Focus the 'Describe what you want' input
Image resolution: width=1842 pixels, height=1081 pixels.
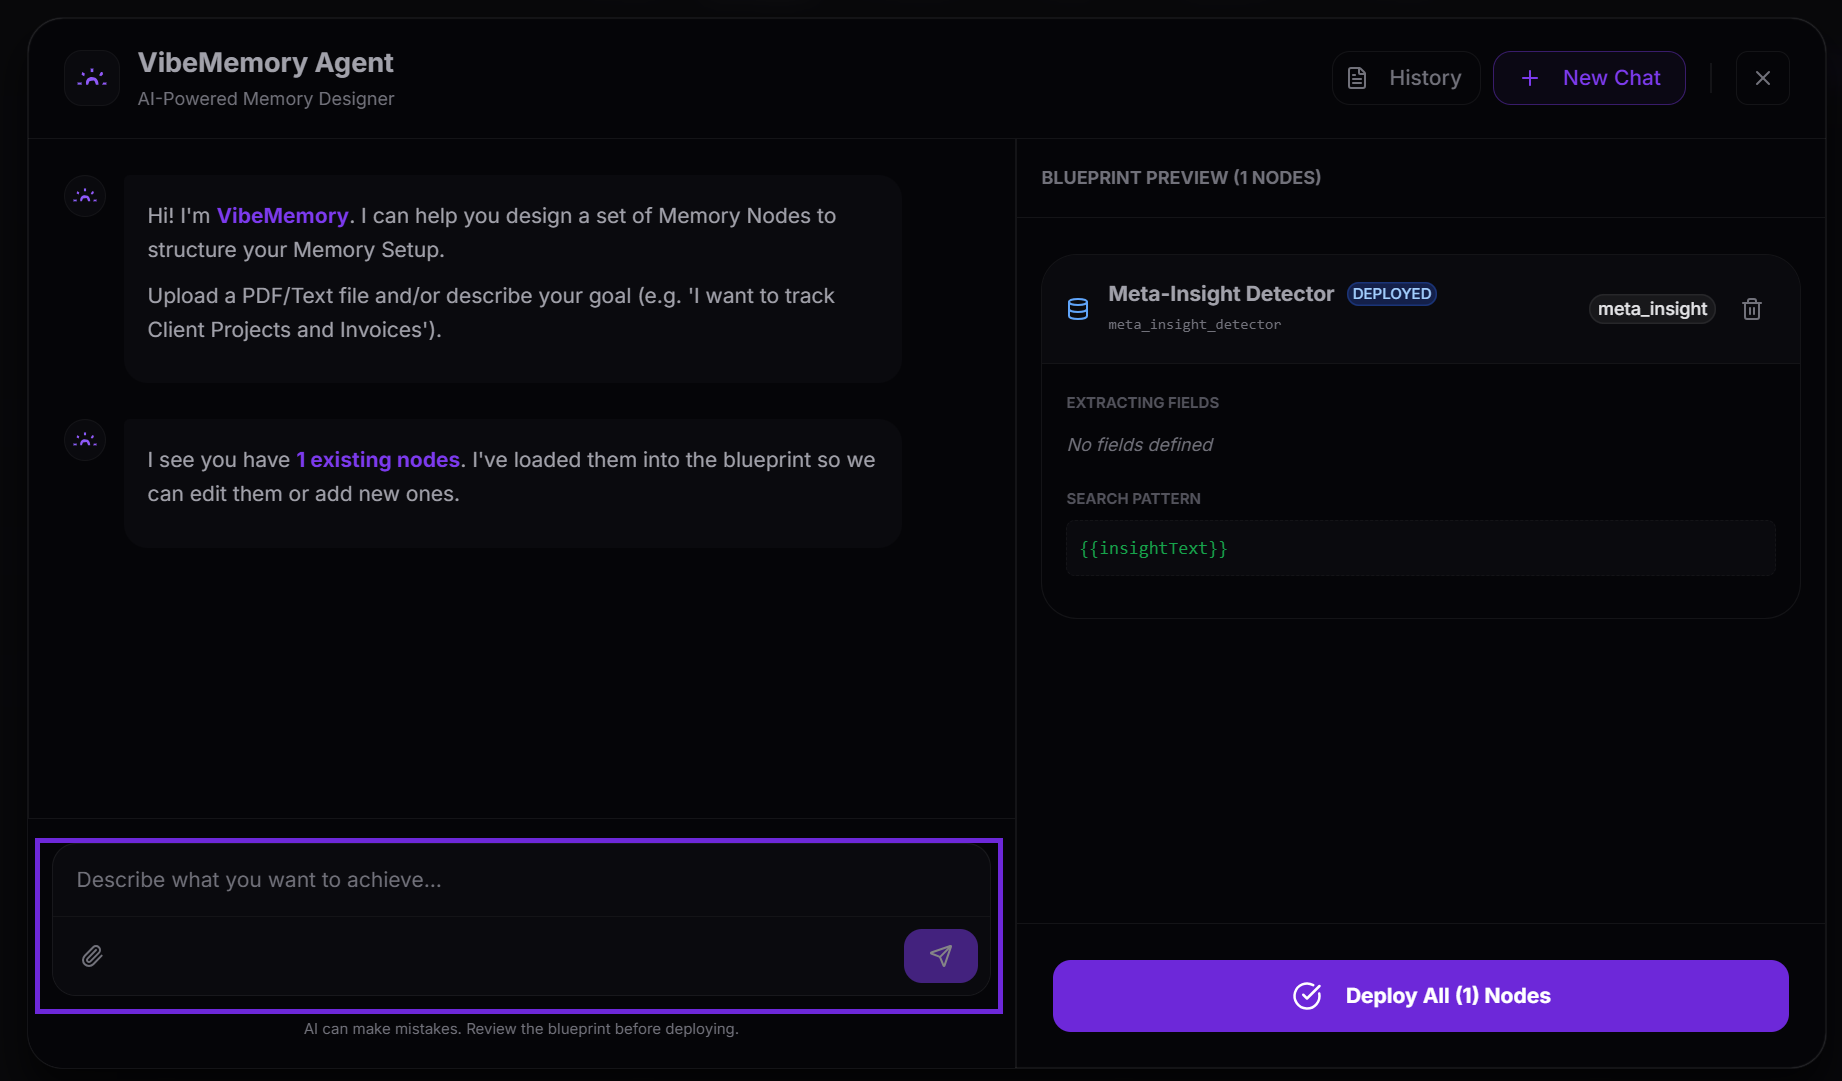pyautogui.click(x=520, y=880)
